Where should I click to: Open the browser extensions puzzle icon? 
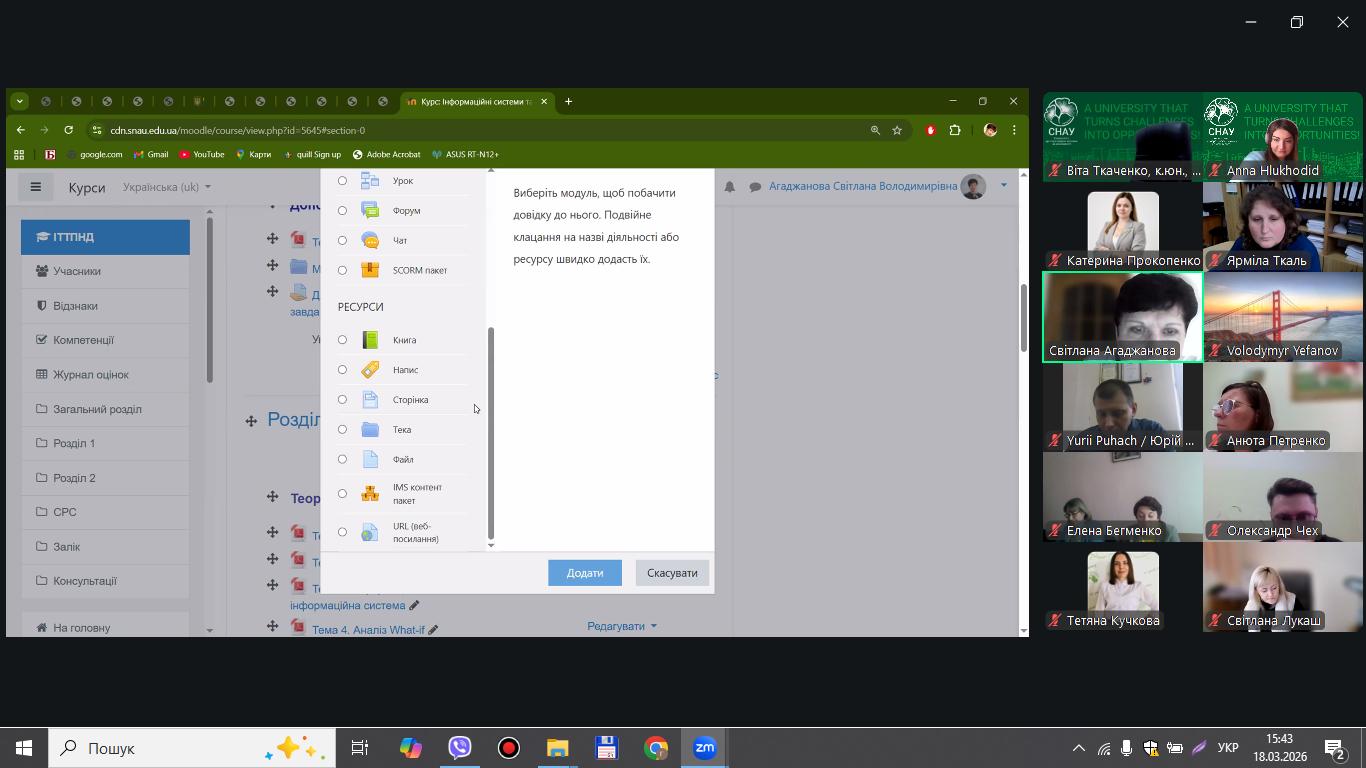pos(955,130)
